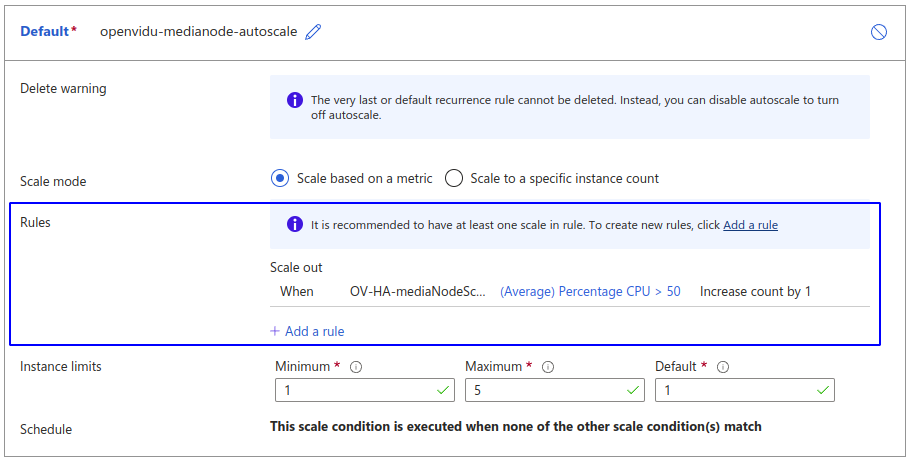913x462 pixels.
Task: Click the openvidu-medianode-autoscale condition name
Action: click(198, 32)
